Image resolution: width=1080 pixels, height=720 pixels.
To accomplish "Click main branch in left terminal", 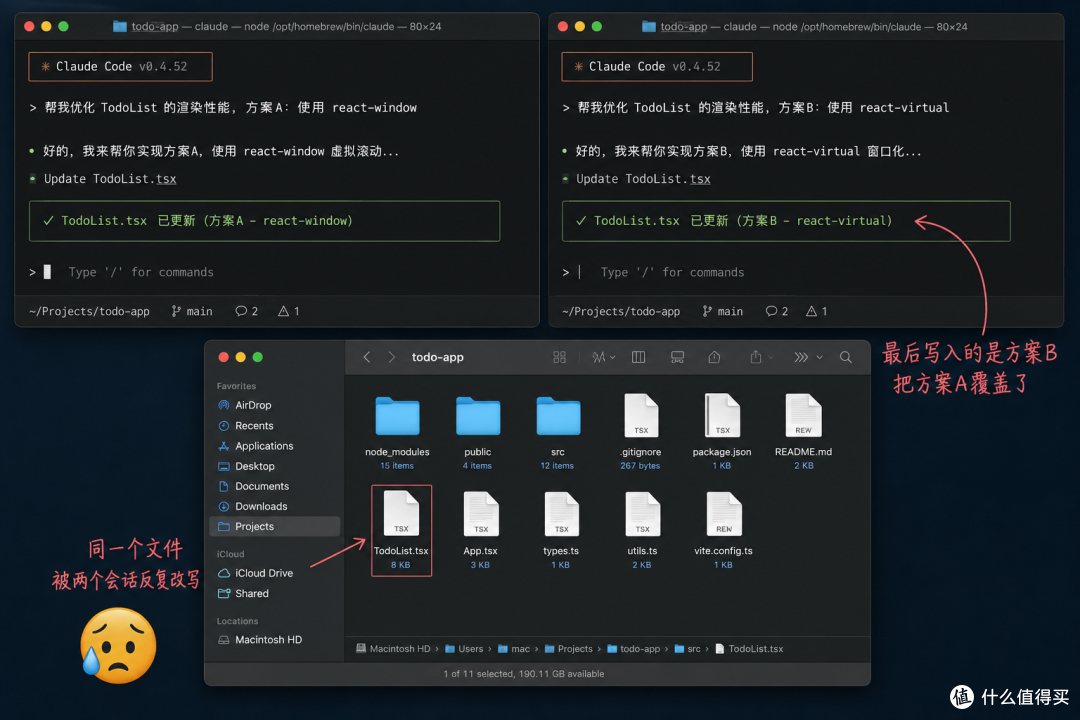I will tap(192, 311).
